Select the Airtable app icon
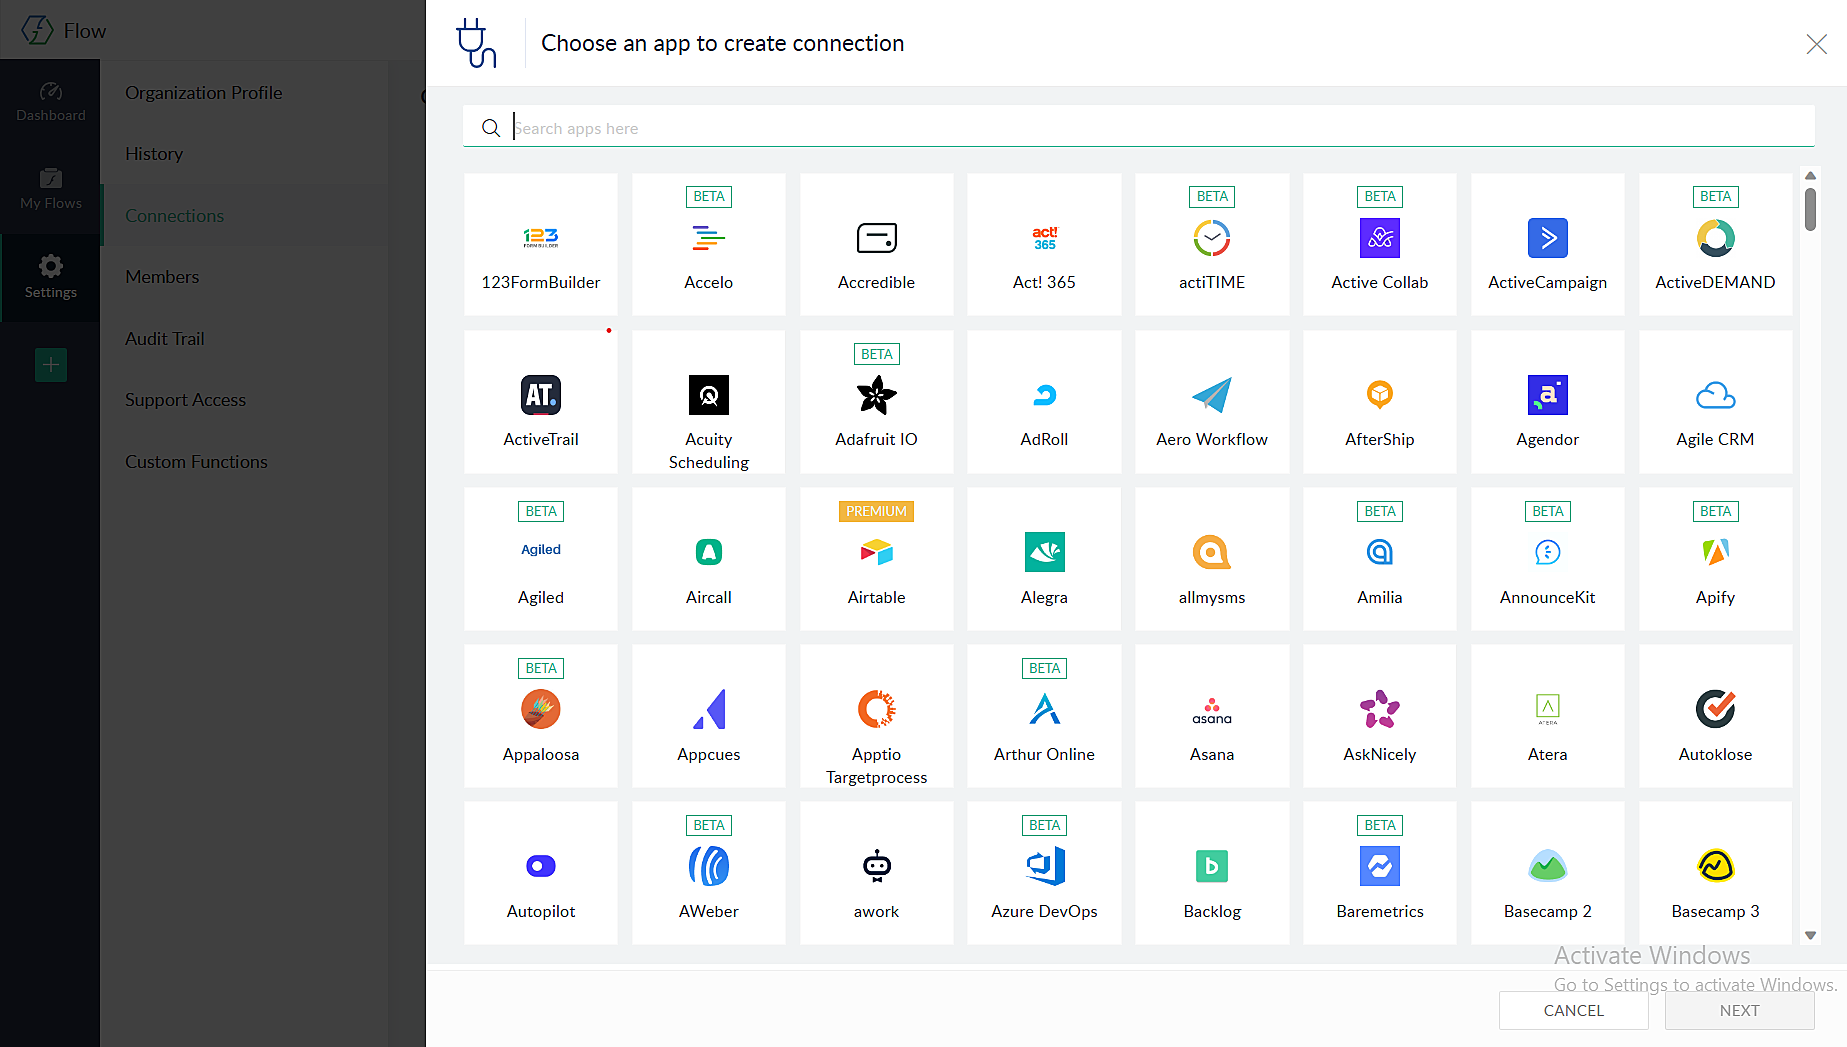Viewport: 1847px width, 1047px height. click(x=877, y=552)
